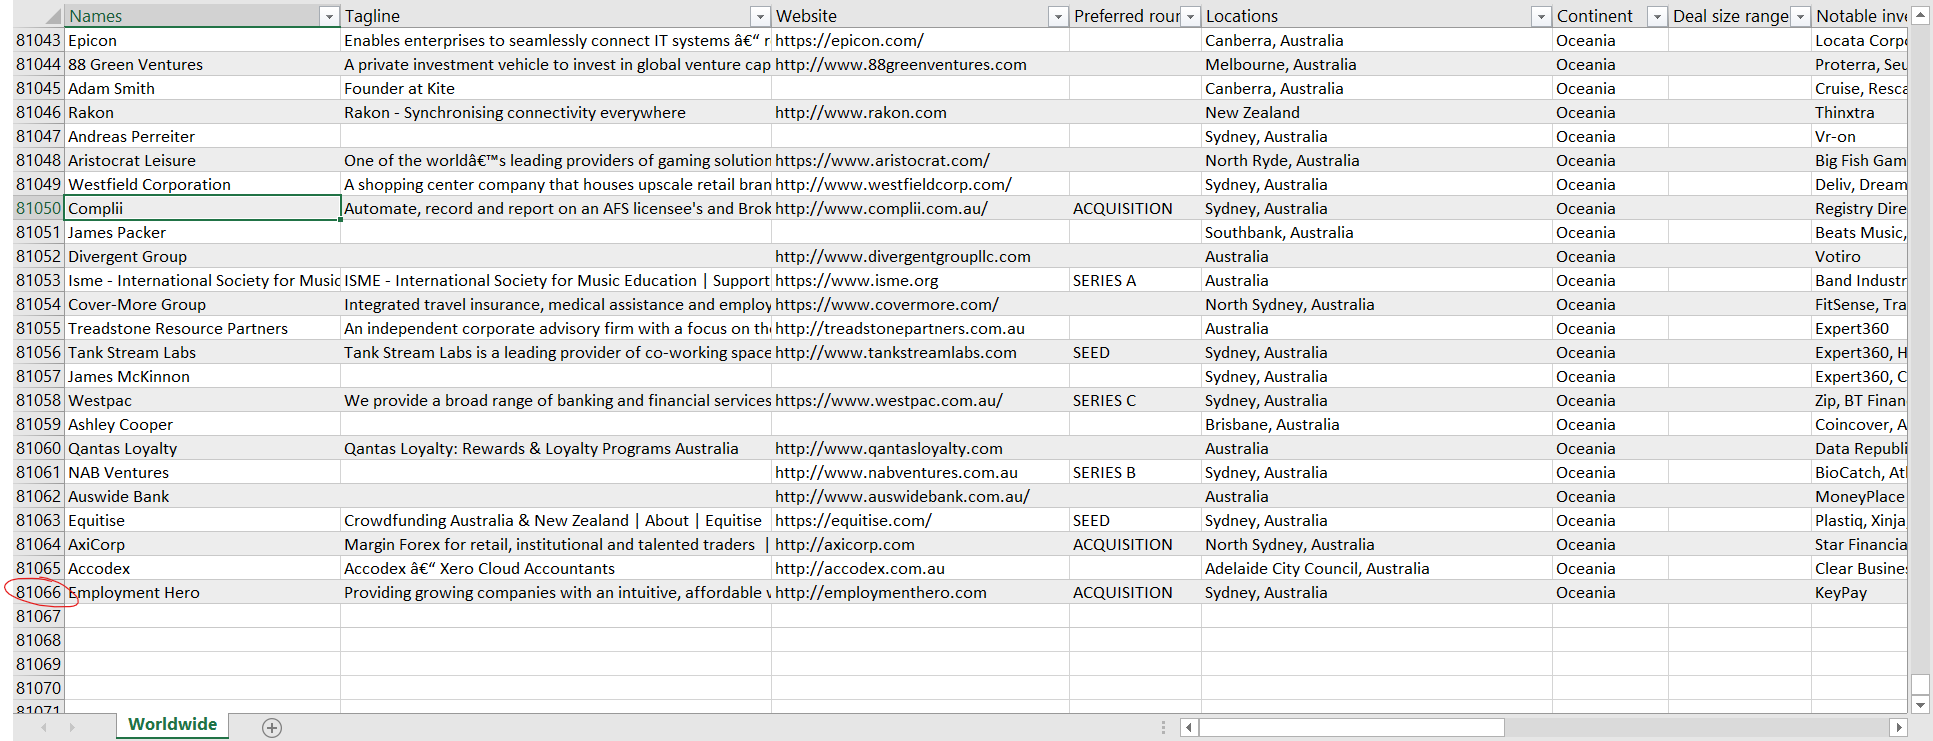The image size is (1933, 741).
Task: Open the Names column filter dropdown
Action: coord(329,16)
